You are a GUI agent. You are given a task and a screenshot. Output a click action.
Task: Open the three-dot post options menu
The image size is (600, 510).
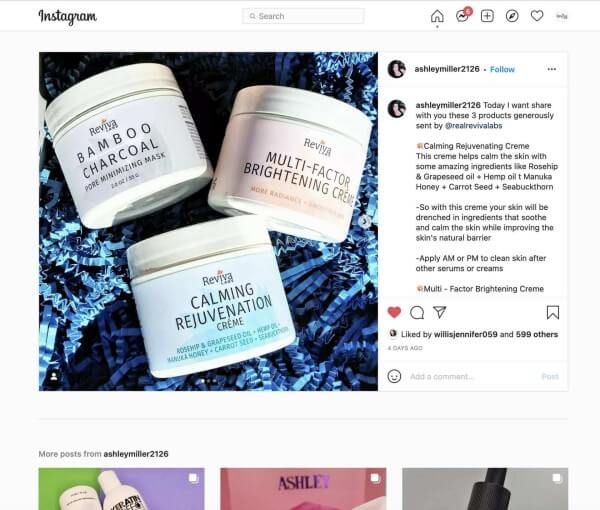[x=551, y=69]
